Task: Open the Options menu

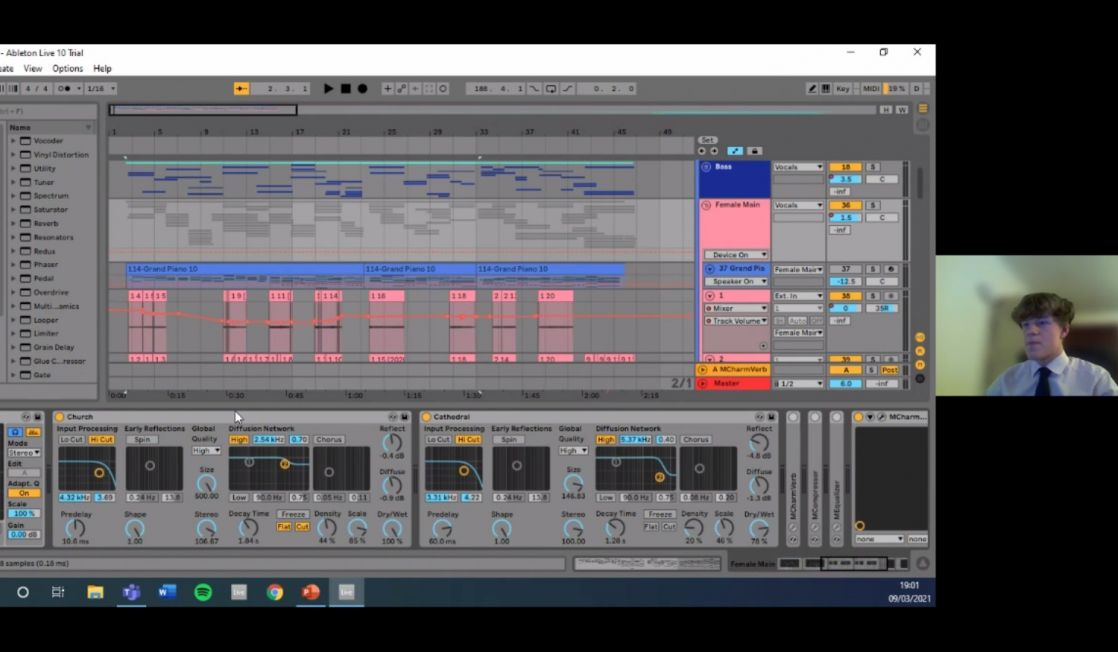Action: coord(68,68)
